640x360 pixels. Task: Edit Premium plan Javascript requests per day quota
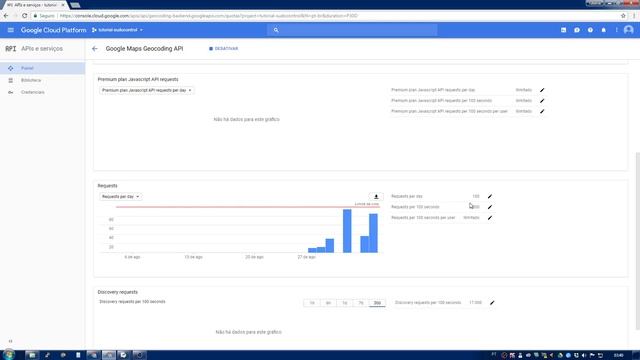pos(542,90)
